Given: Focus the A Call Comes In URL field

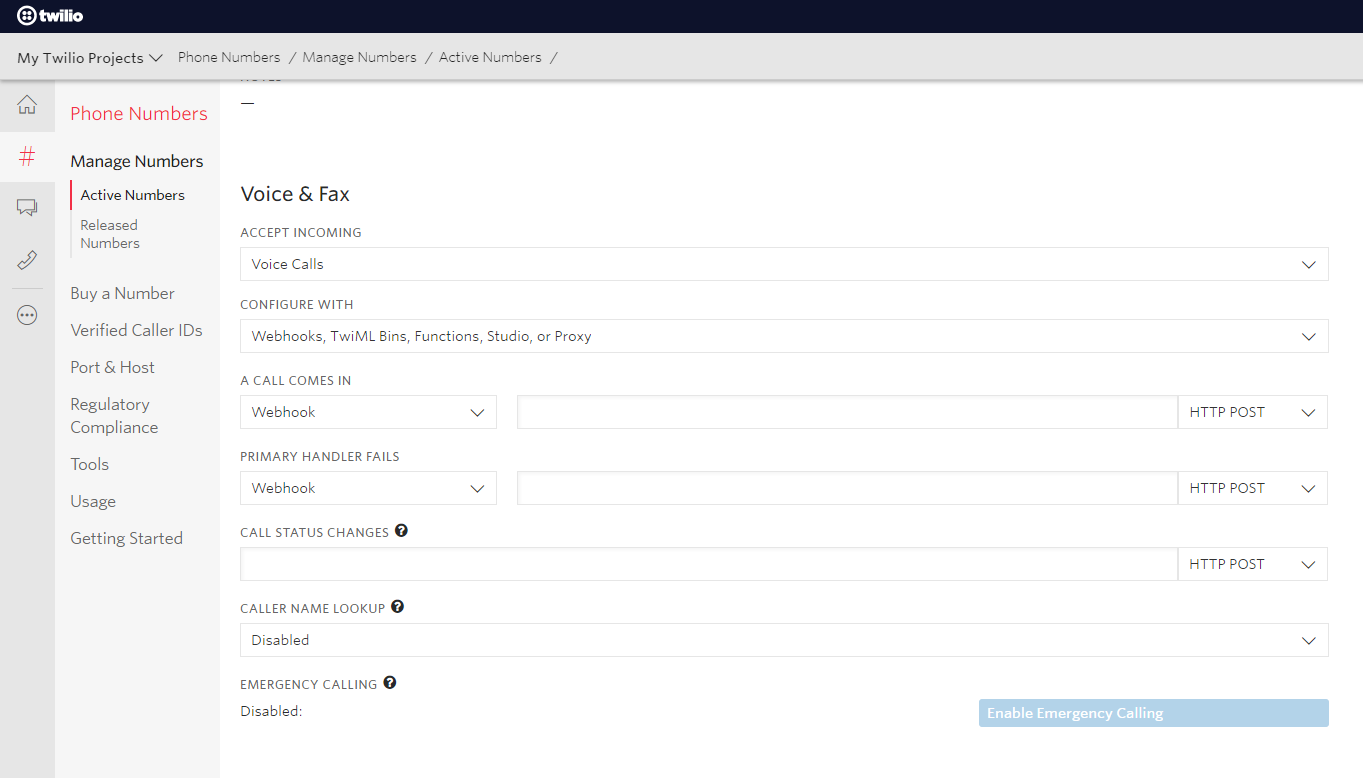Looking at the screenshot, I should pos(847,412).
